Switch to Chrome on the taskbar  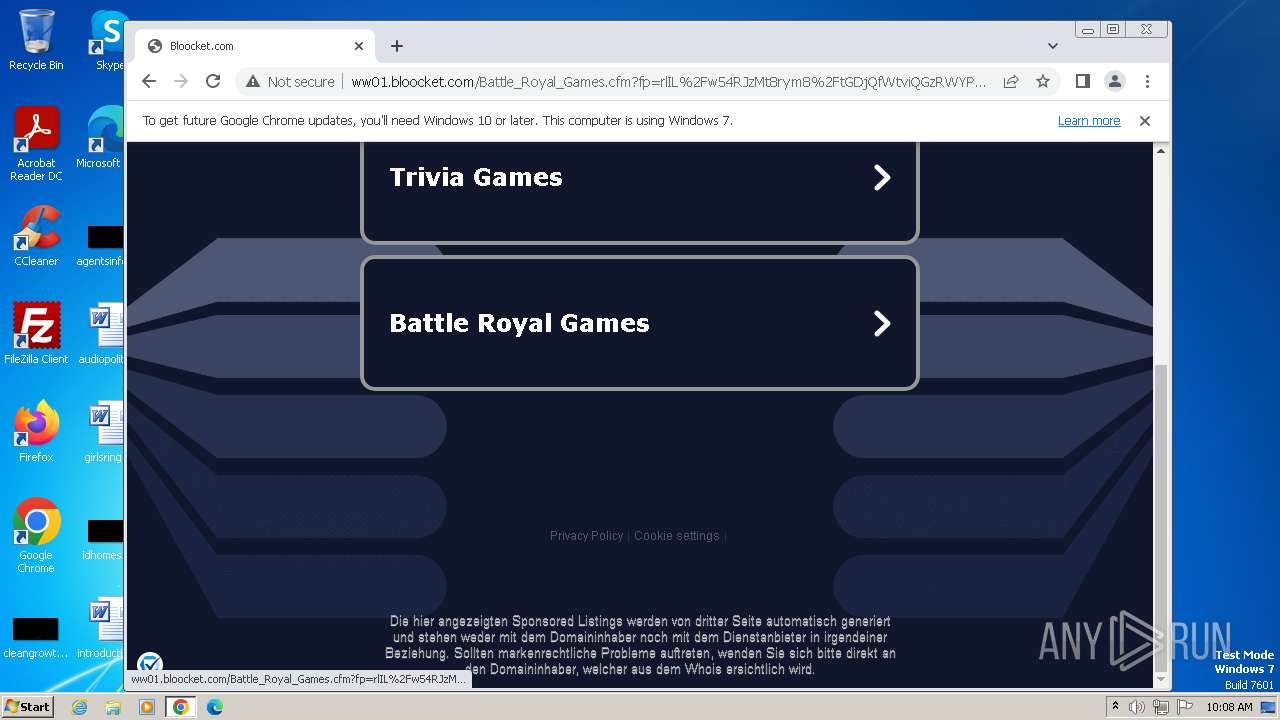click(181, 707)
